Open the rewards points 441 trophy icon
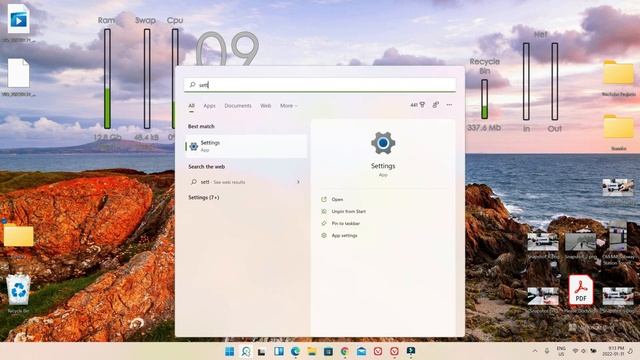Image resolution: width=640 pixels, height=360 pixels. pos(418,105)
